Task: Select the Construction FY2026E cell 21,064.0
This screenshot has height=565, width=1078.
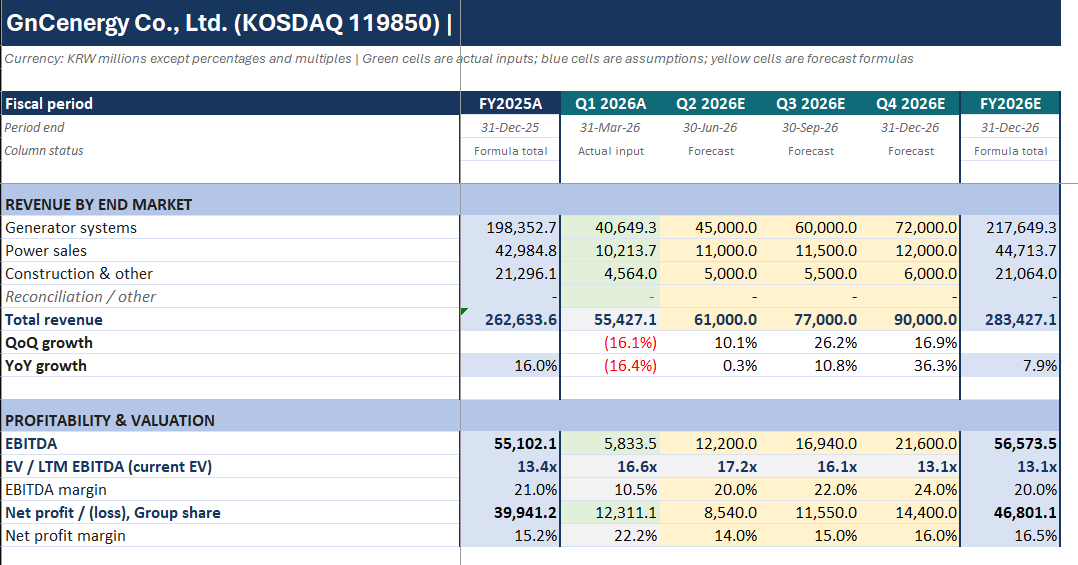Action: [1010, 274]
